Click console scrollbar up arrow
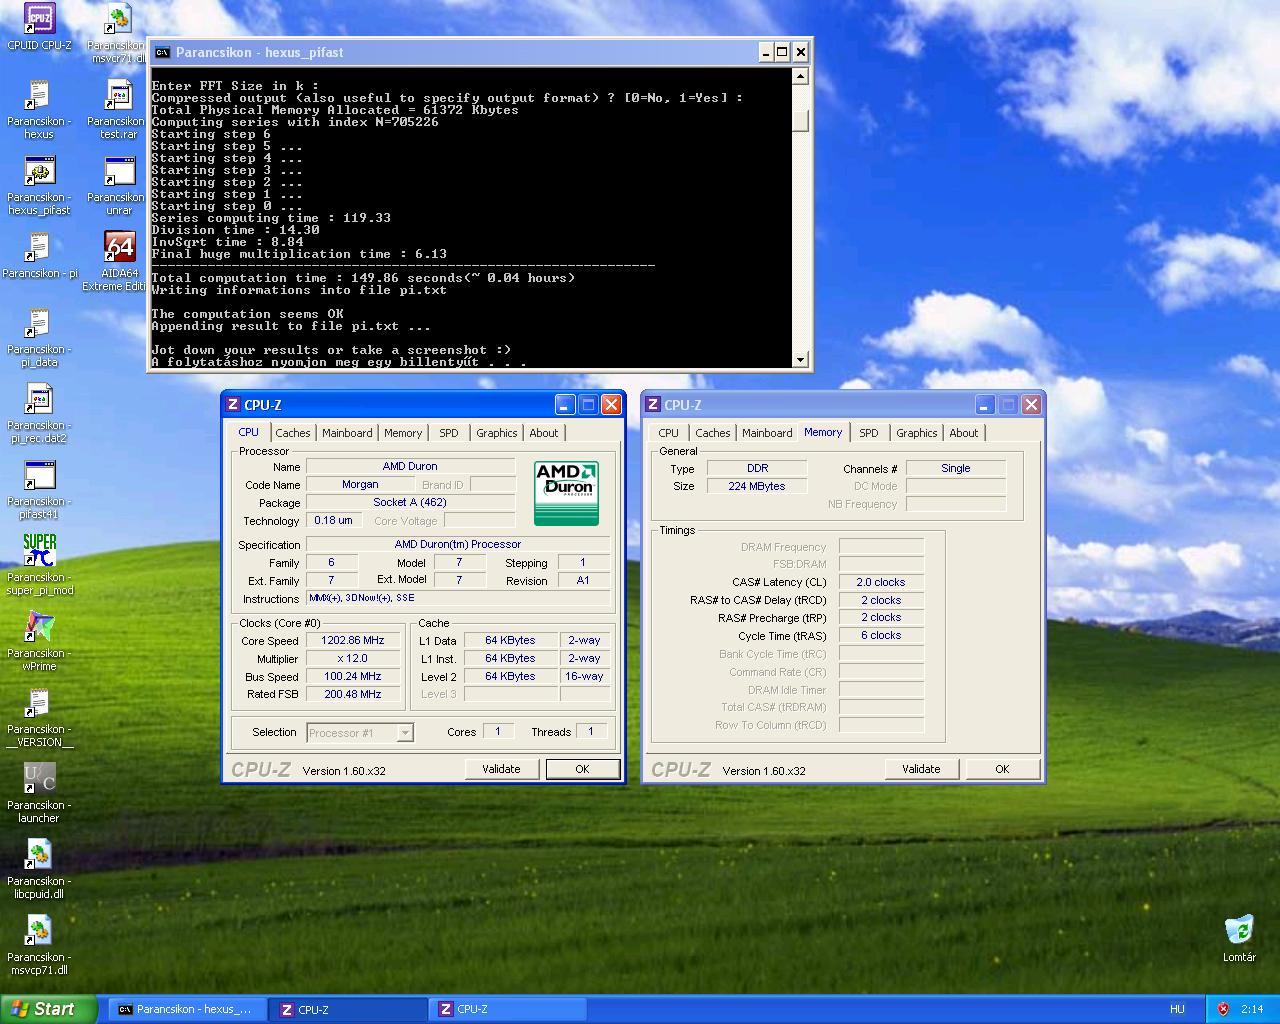This screenshot has width=1280, height=1024. pos(800,76)
